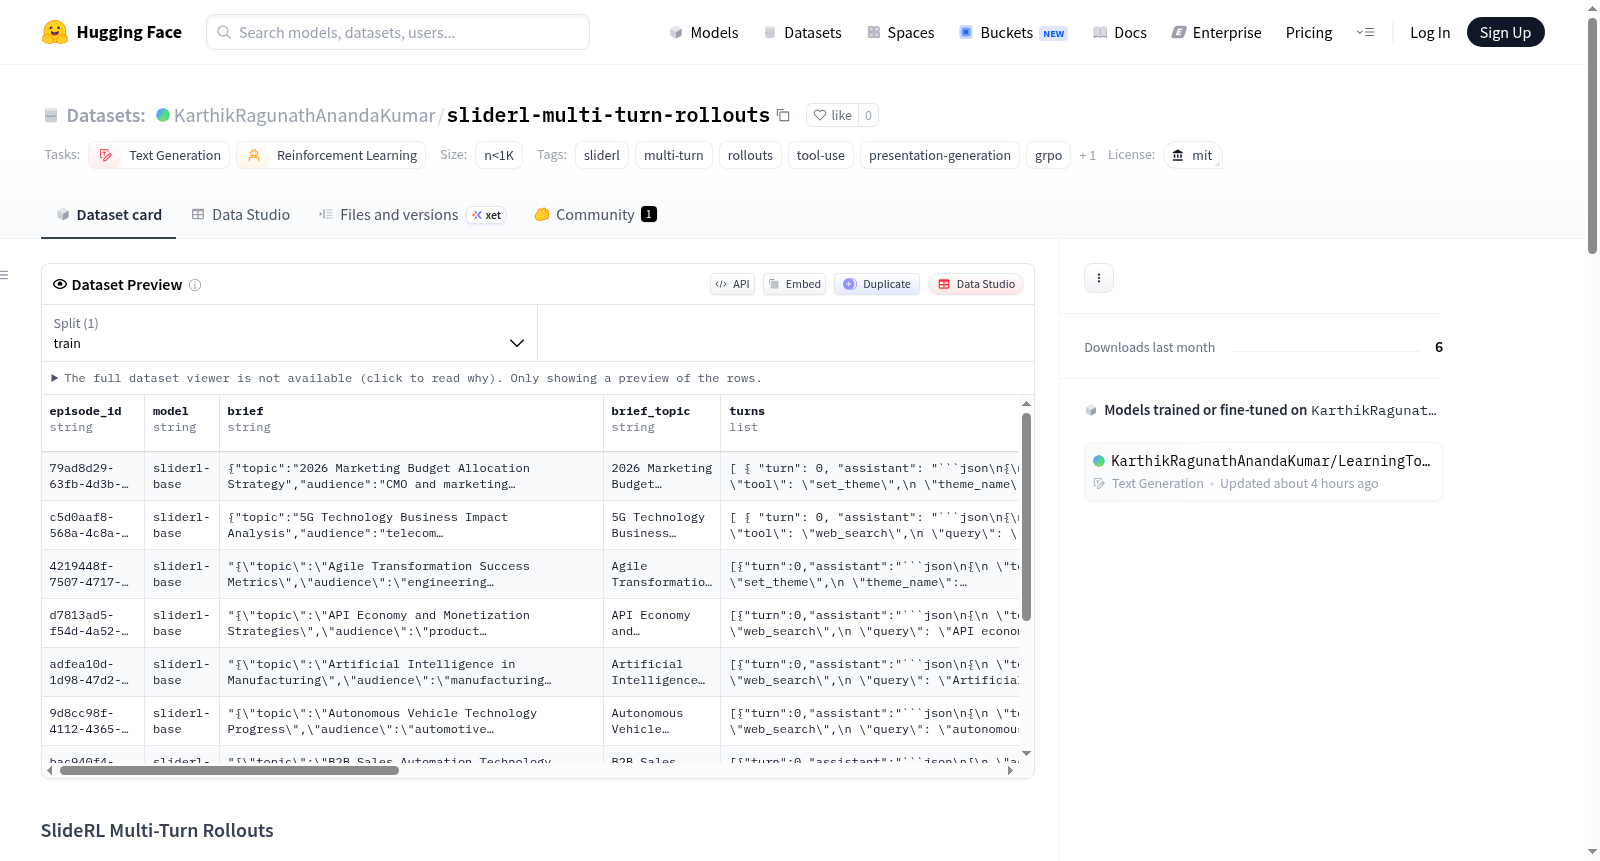Click the heart like button
The height and width of the screenshot is (861, 1600).
832,115
